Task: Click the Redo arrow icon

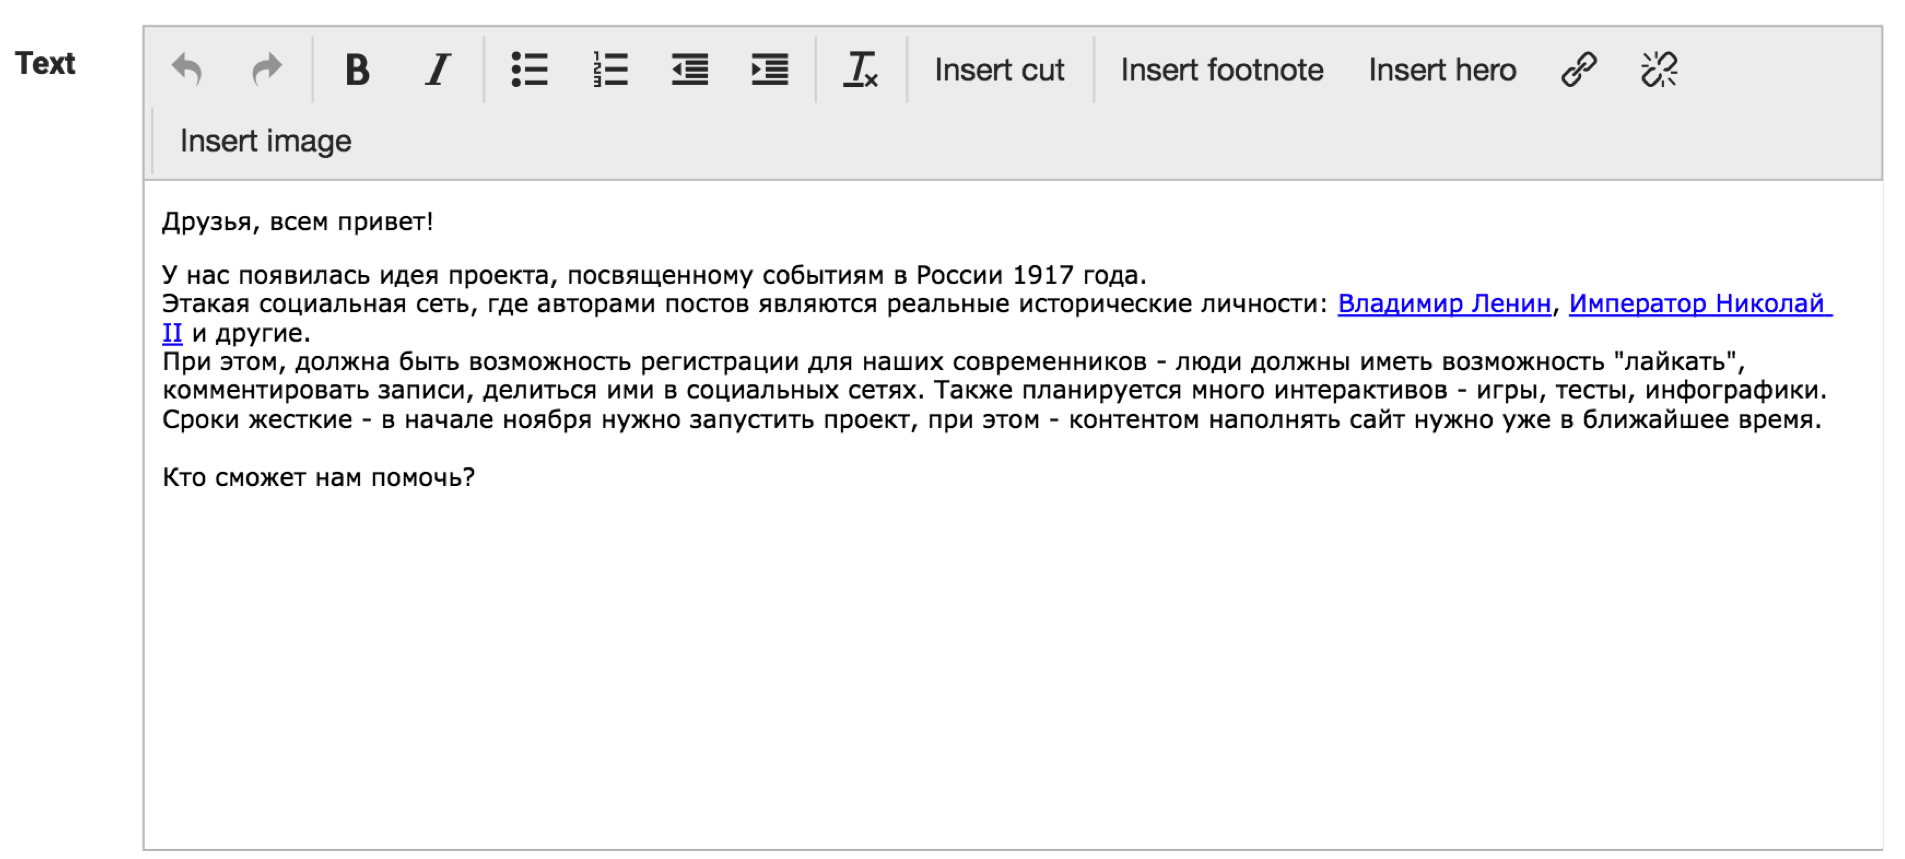Action: [267, 70]
